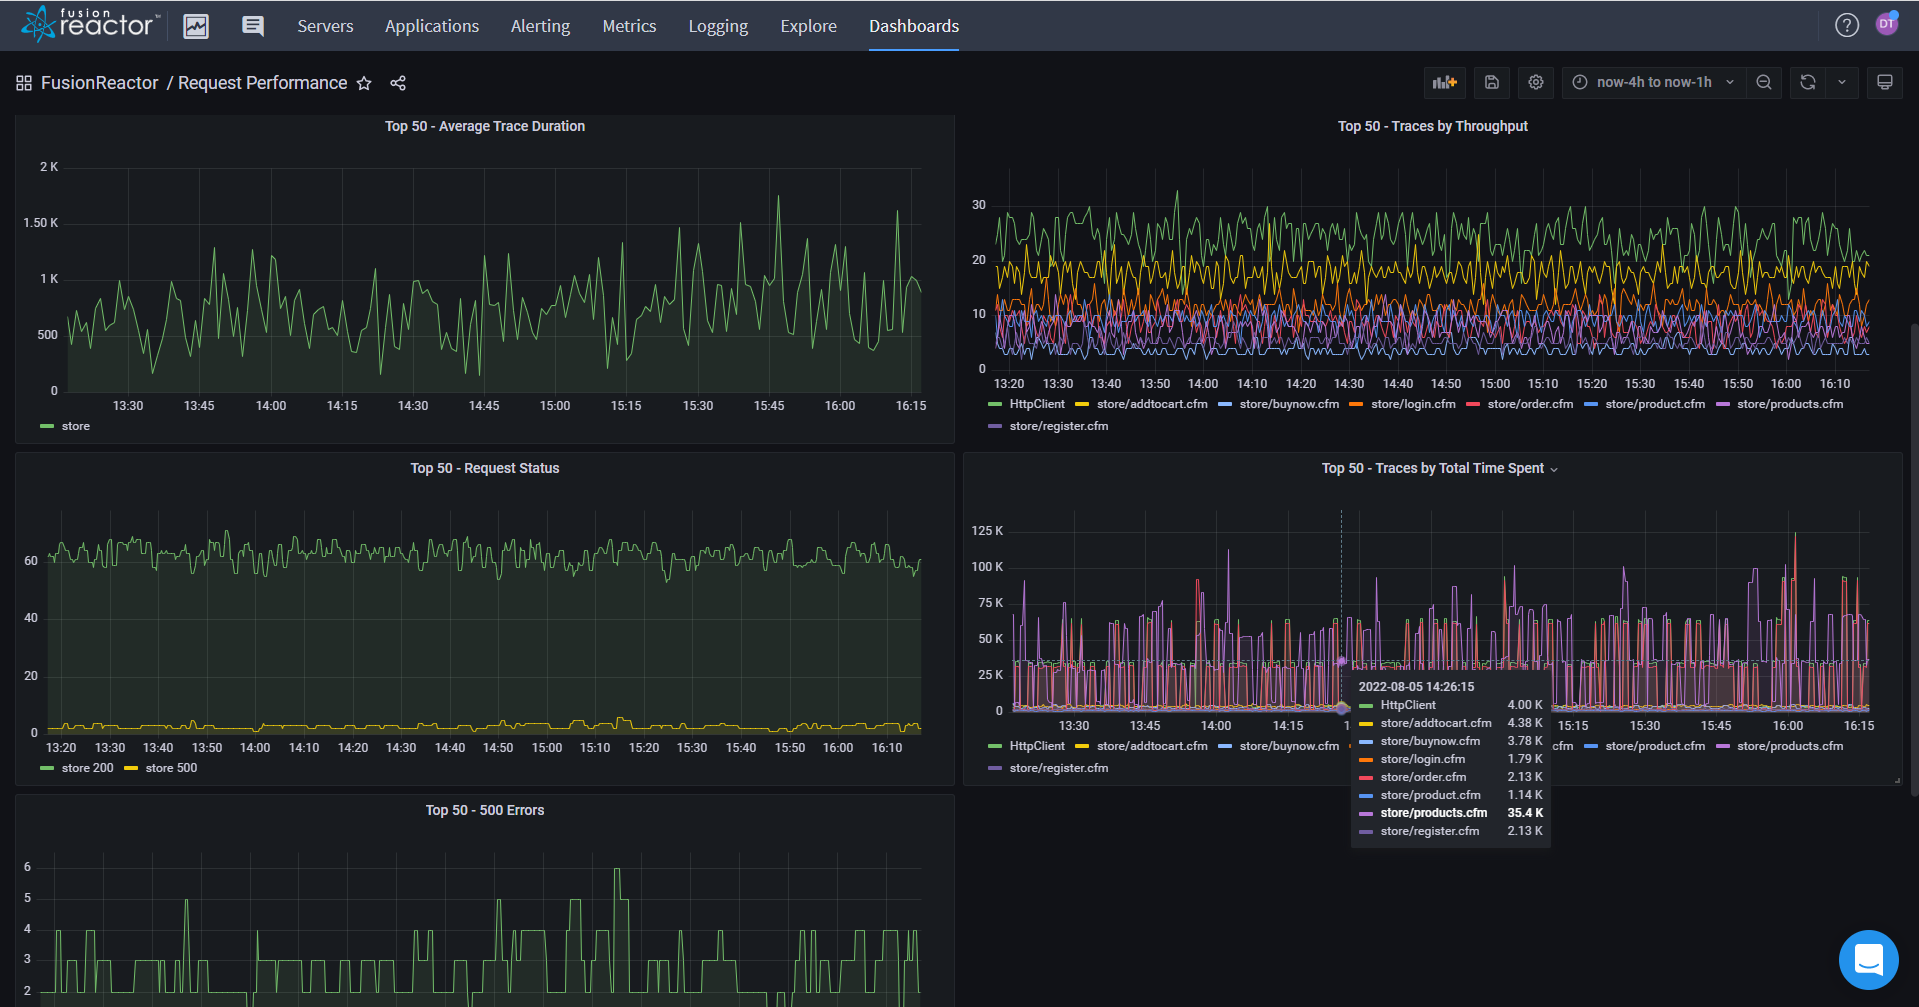Image resolution: width=1919 pixels, height=1007 pixels.
Task: Click the Add panel icon
Action: [1444, 82]
